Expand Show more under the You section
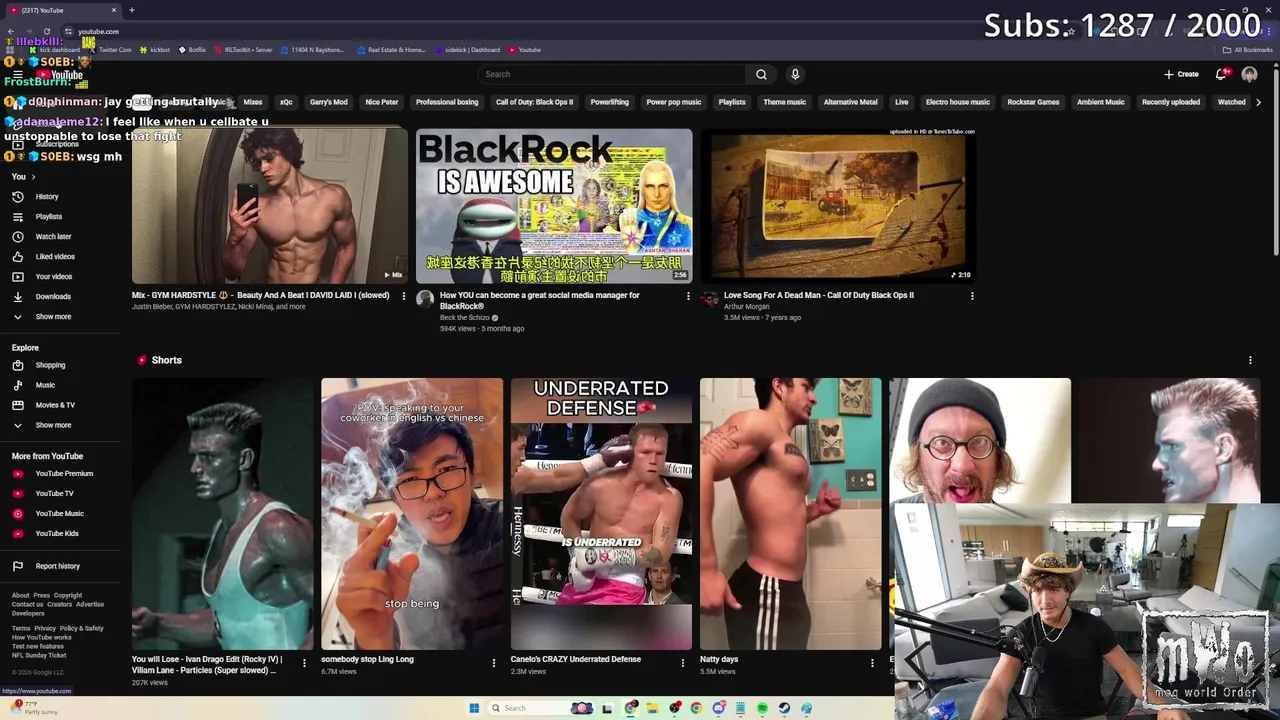The height and width of the screenshot is (720, 1280). point(62,317)
